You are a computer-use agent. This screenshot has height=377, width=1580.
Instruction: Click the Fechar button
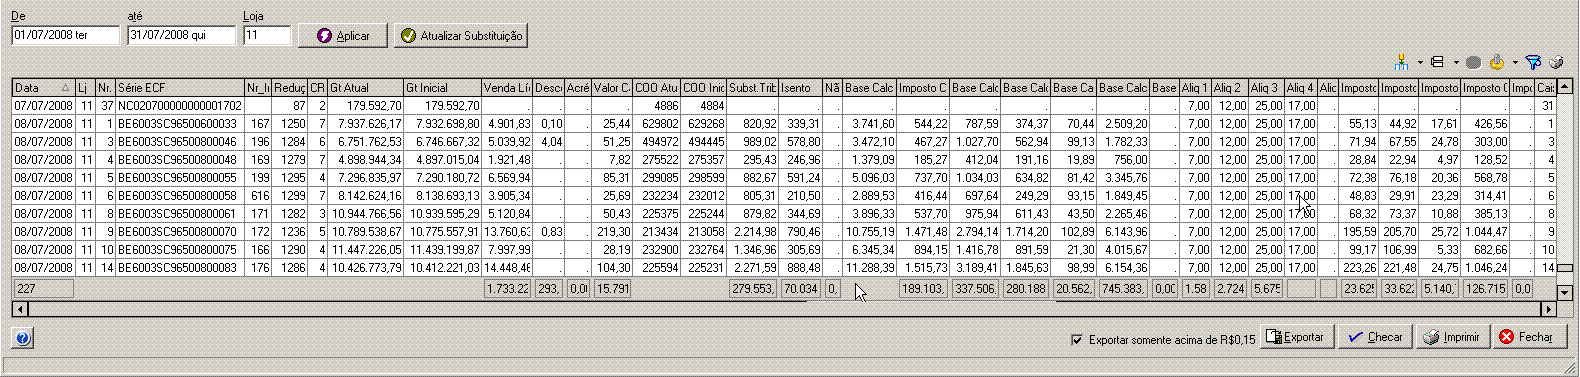[x=1526, y=337]
